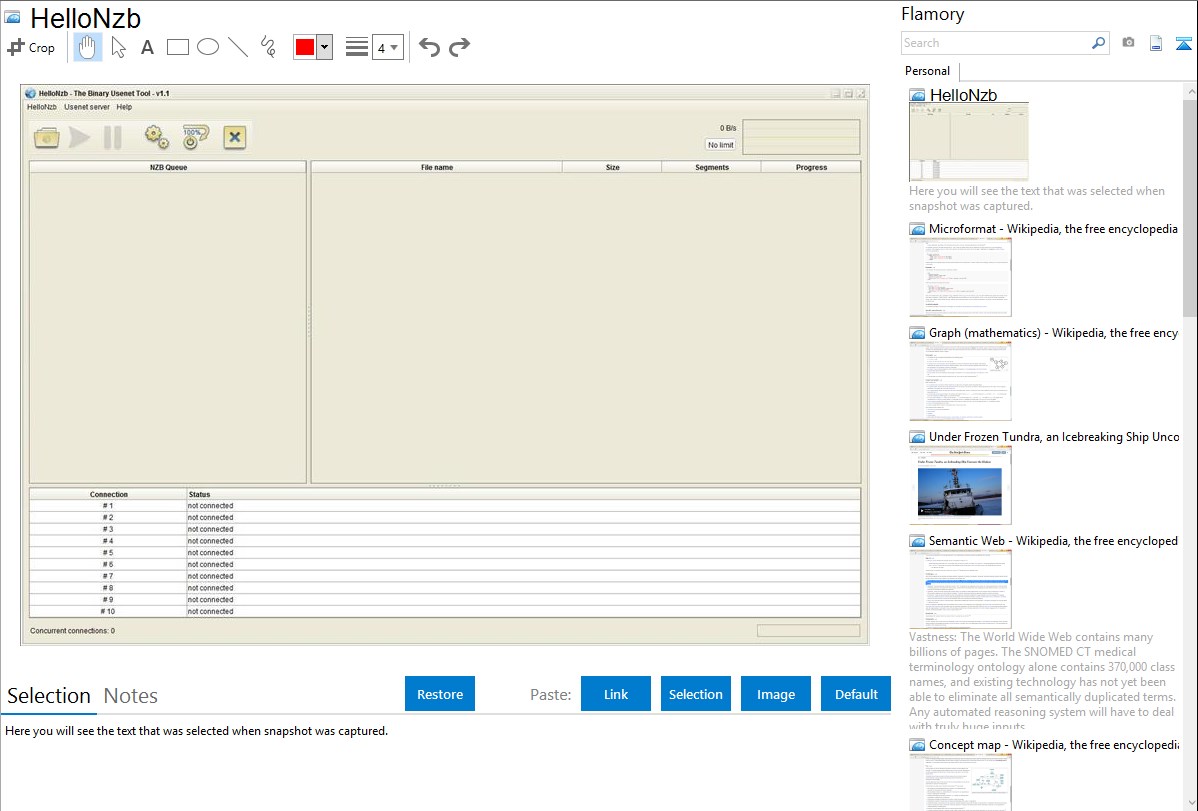Click the blue icon right of document icon
This screenshot has height=811, width=1198.
1183,43
